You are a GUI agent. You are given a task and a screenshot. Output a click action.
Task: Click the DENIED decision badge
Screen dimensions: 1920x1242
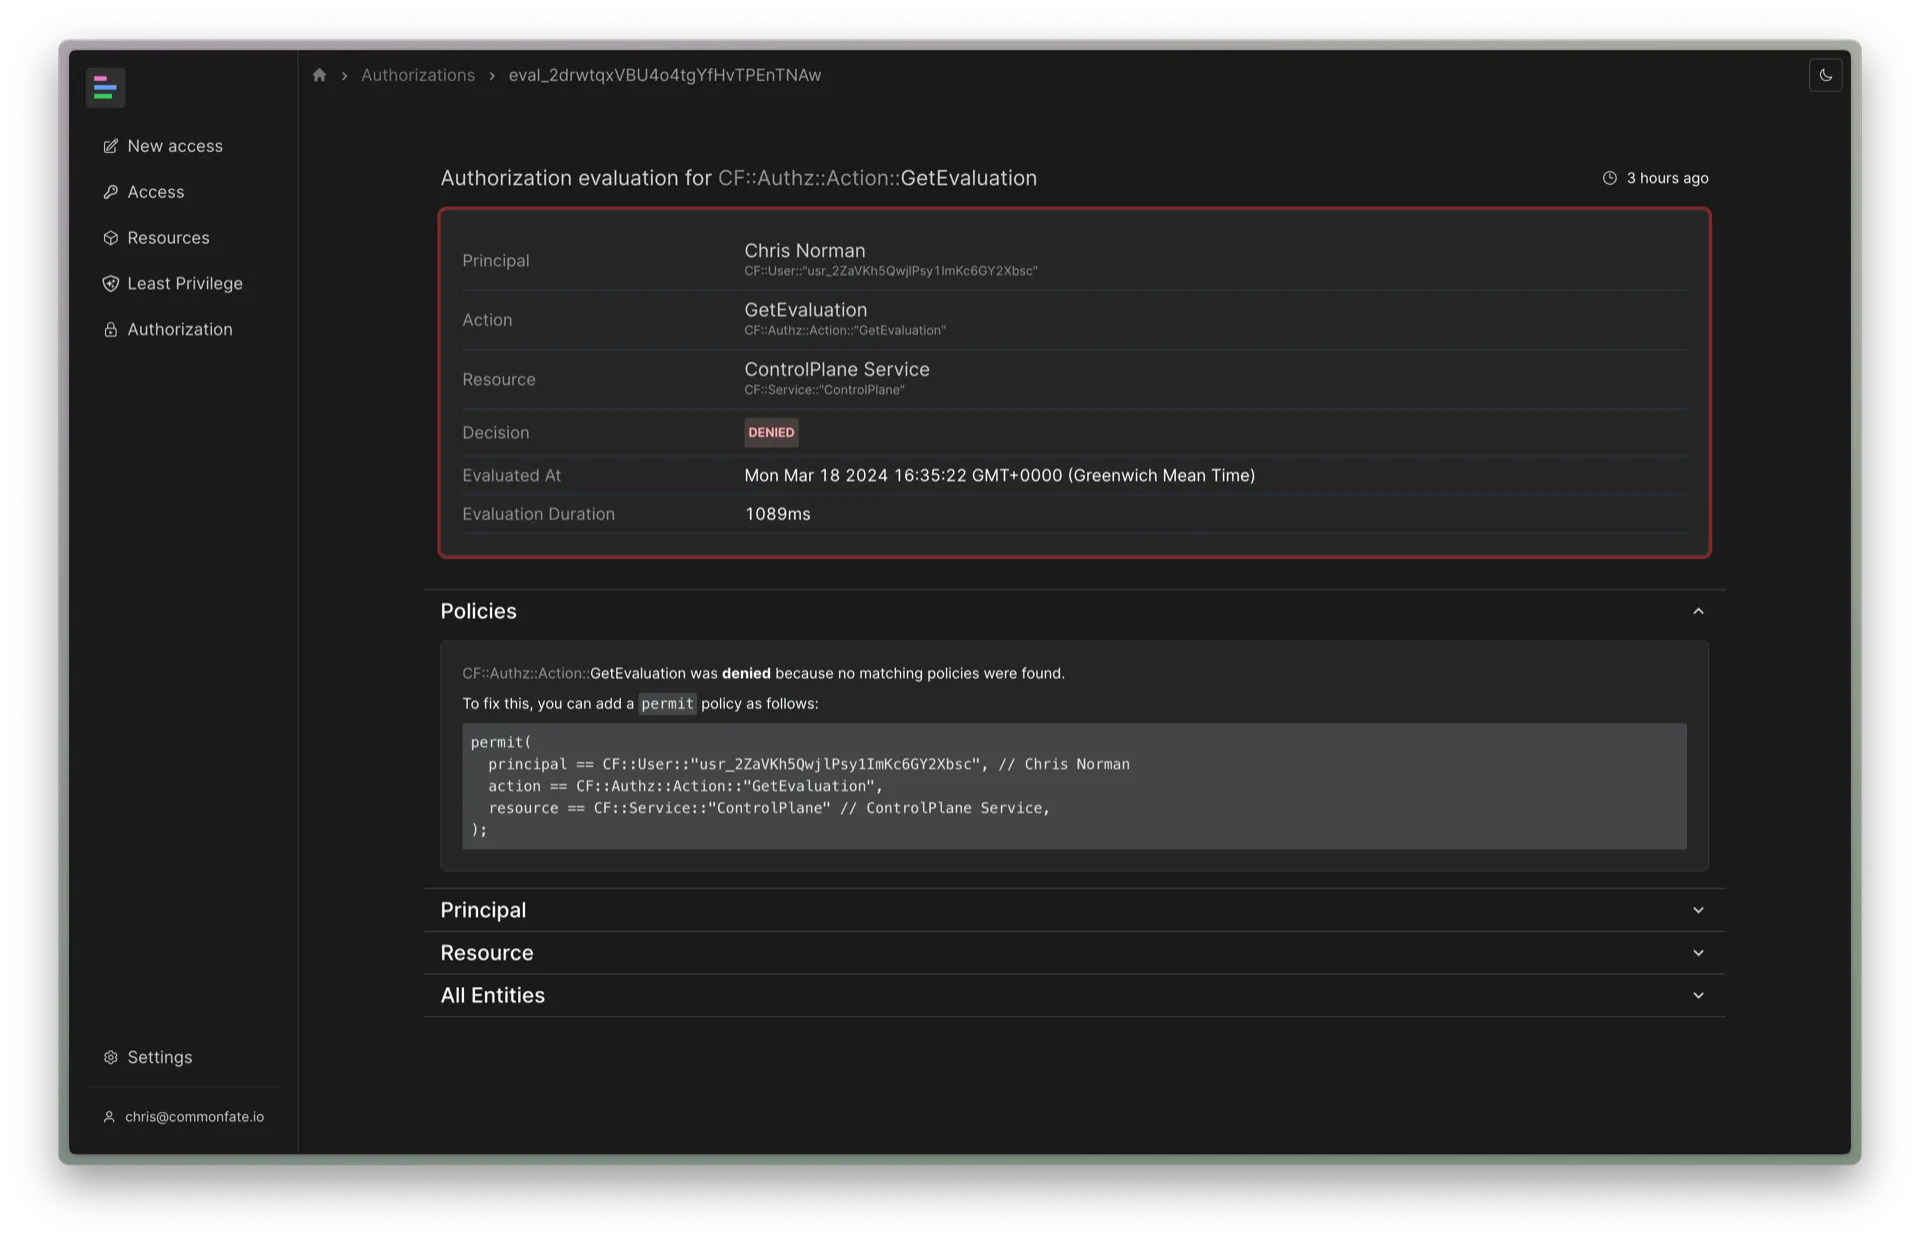771,433
